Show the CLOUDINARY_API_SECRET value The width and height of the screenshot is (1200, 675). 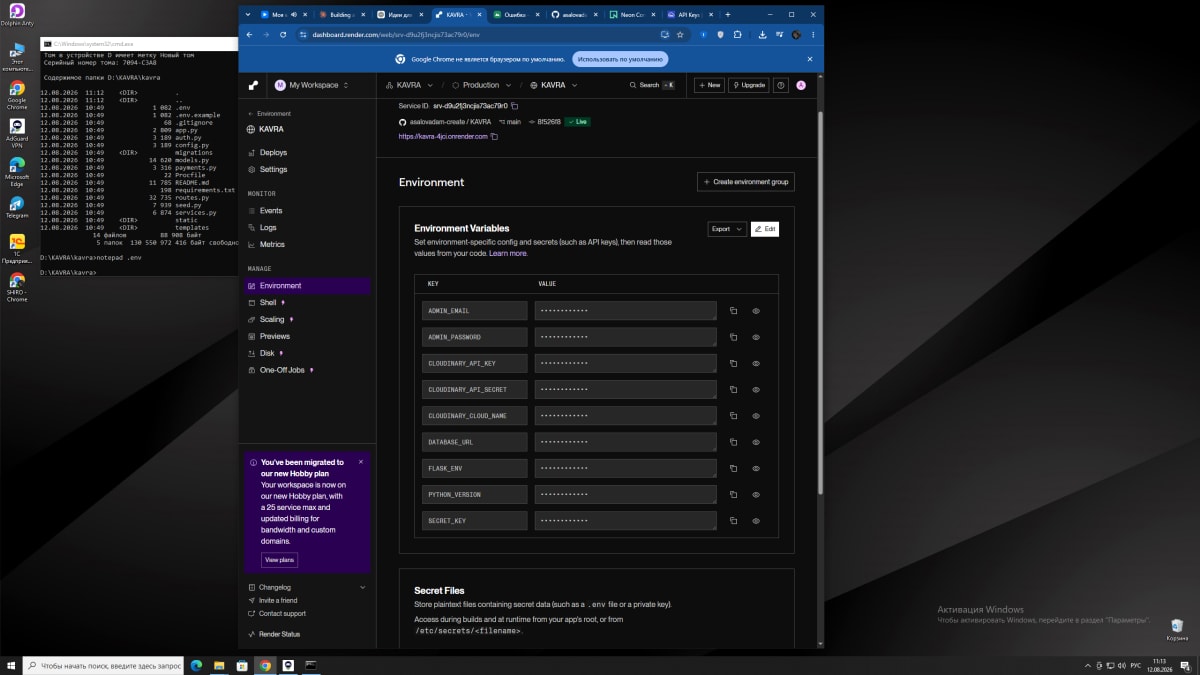click(756, 389)
